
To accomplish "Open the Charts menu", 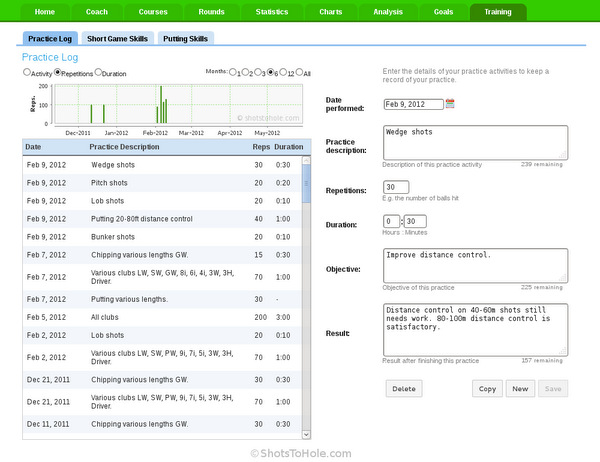I will (x=331, y=12).
